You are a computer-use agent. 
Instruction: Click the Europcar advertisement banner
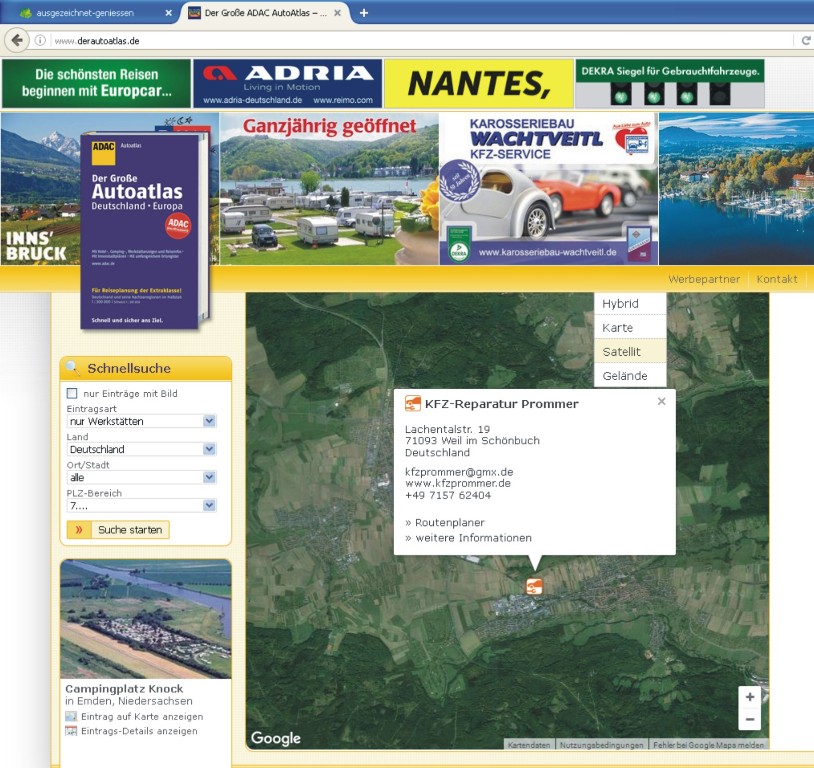coord(96,83)
